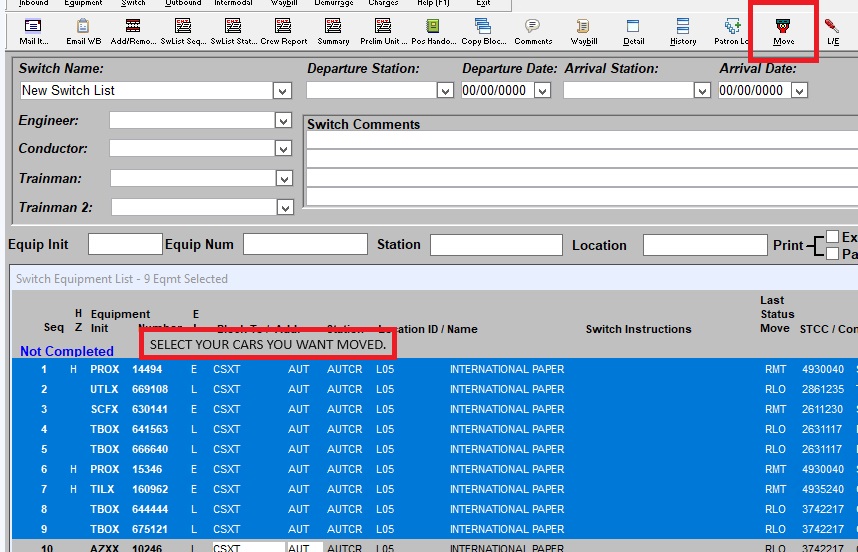Image resolution: width=858 pixels, height=552 pixels.
Task: Open the Waybill scroll icon
Action: 583,32
